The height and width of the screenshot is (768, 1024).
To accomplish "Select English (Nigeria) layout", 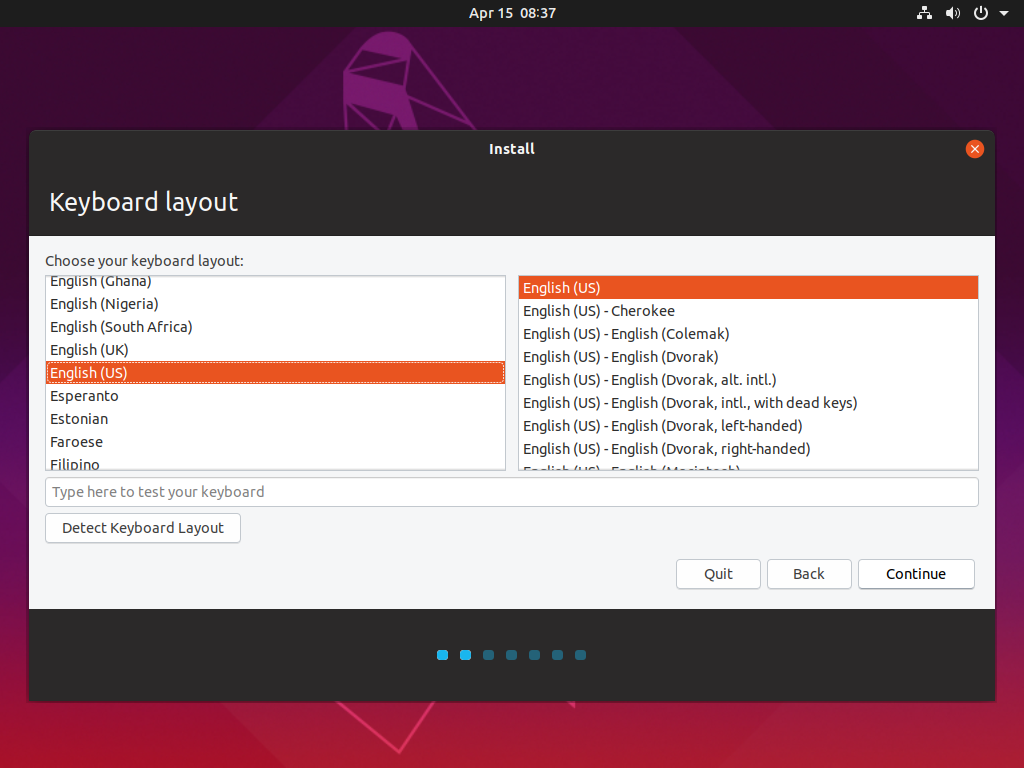I will [276, 304].
